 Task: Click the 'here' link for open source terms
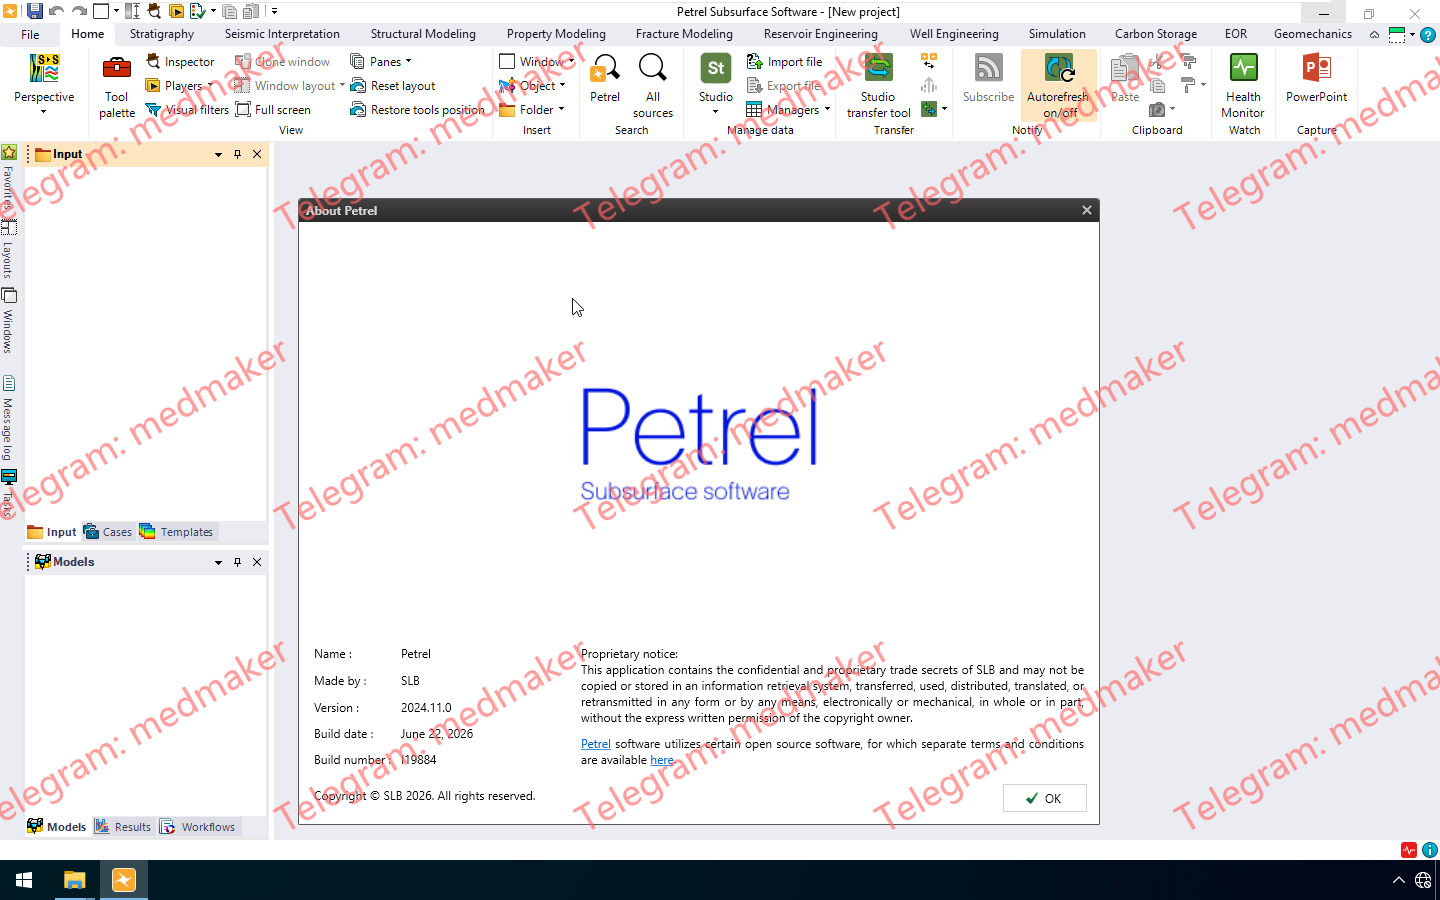point(662,760)
